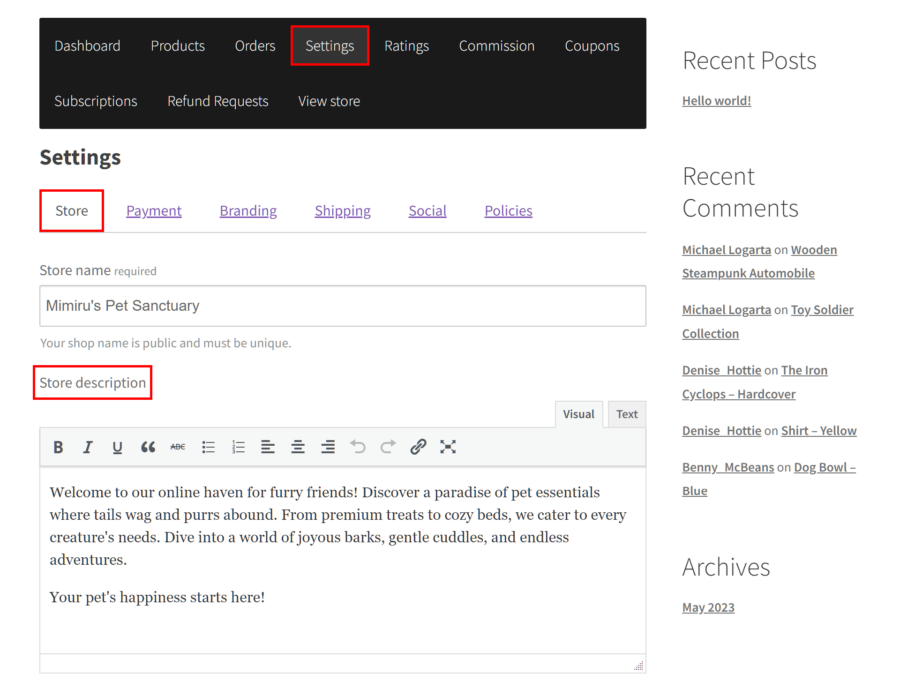Create a numbered list
Image resolution: width=900 pixels, height=689 pixels.
[x=238, y=447]
